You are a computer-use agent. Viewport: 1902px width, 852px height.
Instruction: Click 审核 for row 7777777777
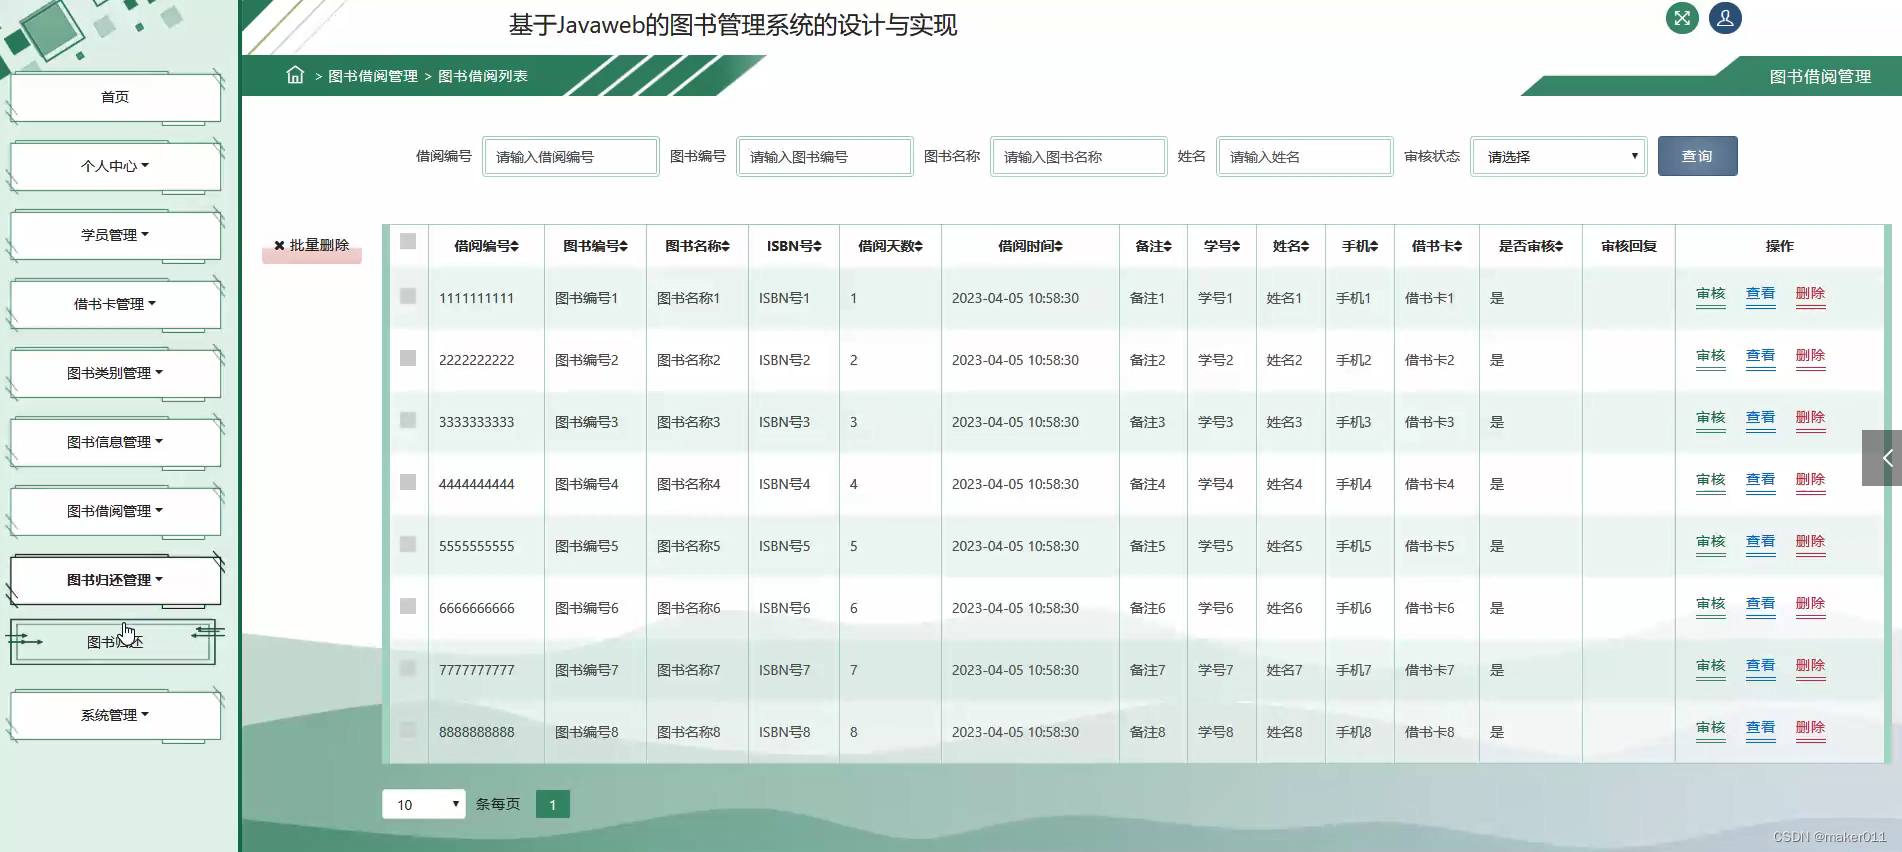(x=1711, y=666)
